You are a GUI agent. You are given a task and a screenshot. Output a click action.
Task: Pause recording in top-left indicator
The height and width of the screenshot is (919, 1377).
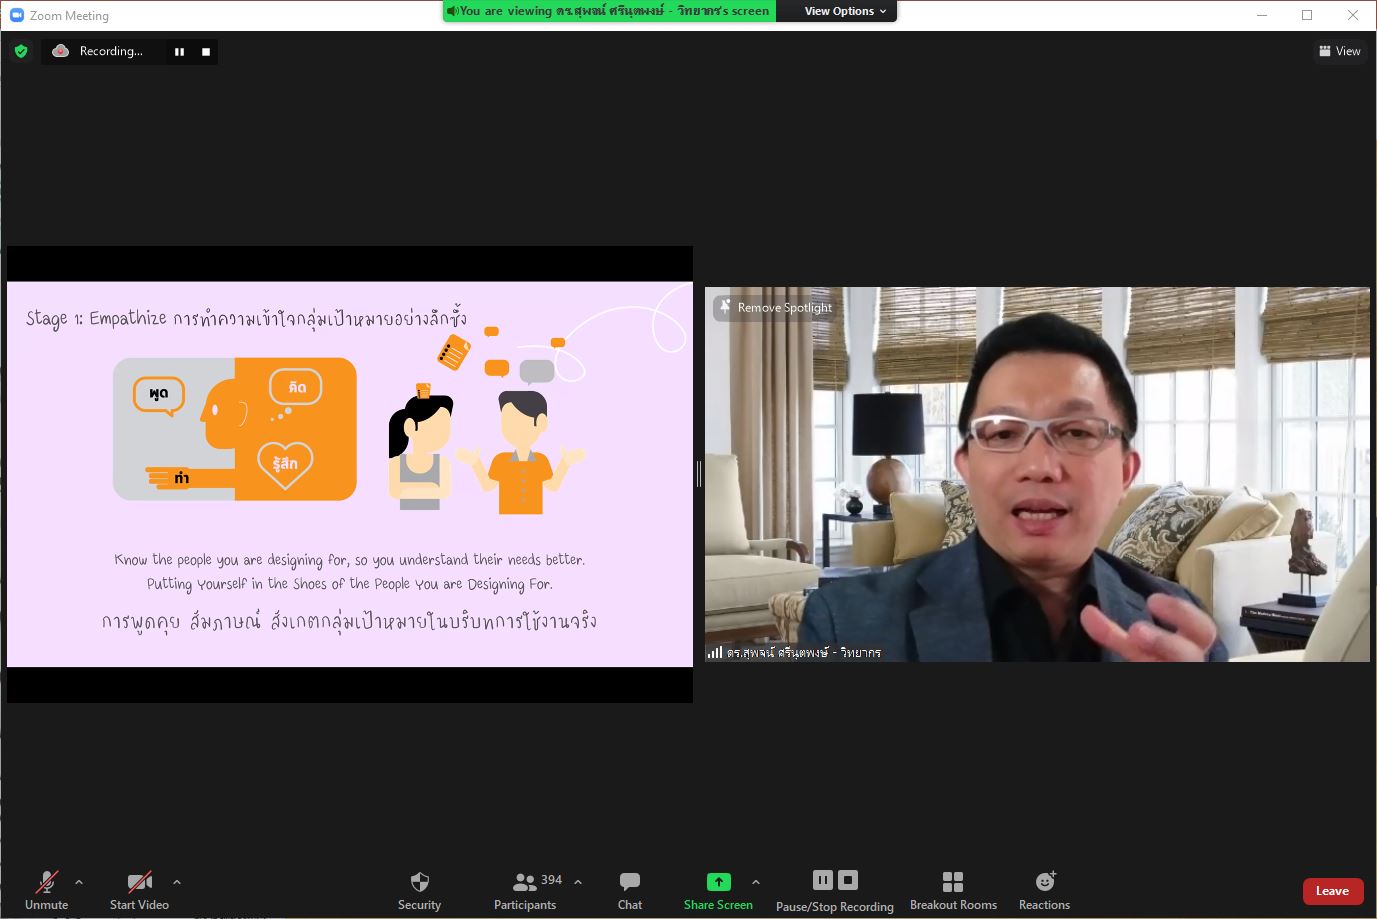point(179,52)
